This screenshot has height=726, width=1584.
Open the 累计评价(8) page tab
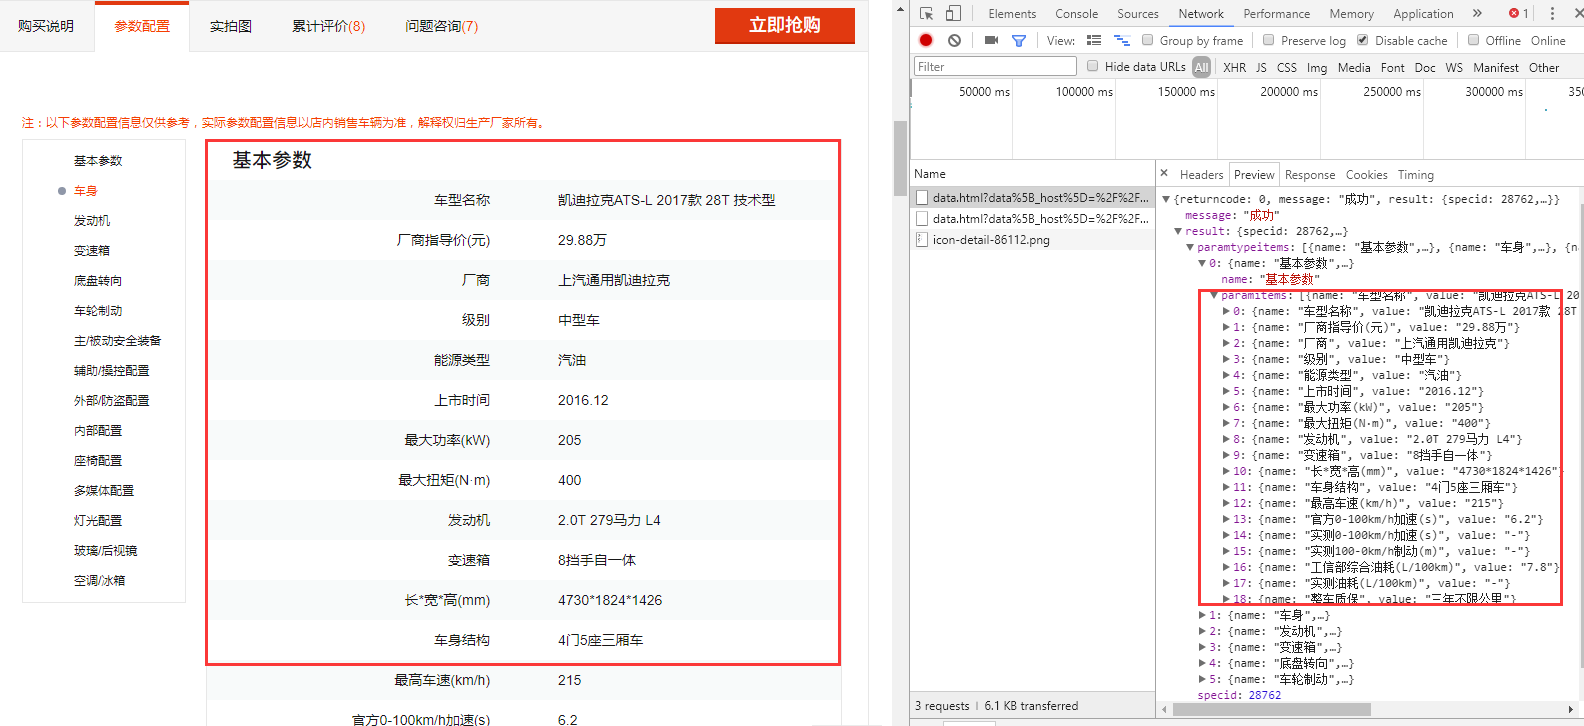[328, 26]
